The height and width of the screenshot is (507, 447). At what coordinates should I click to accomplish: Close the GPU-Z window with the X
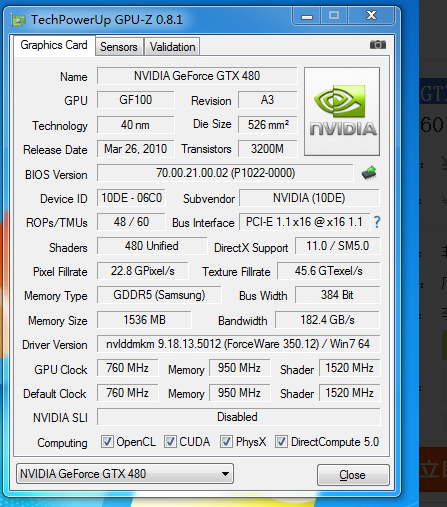[371, 16]
